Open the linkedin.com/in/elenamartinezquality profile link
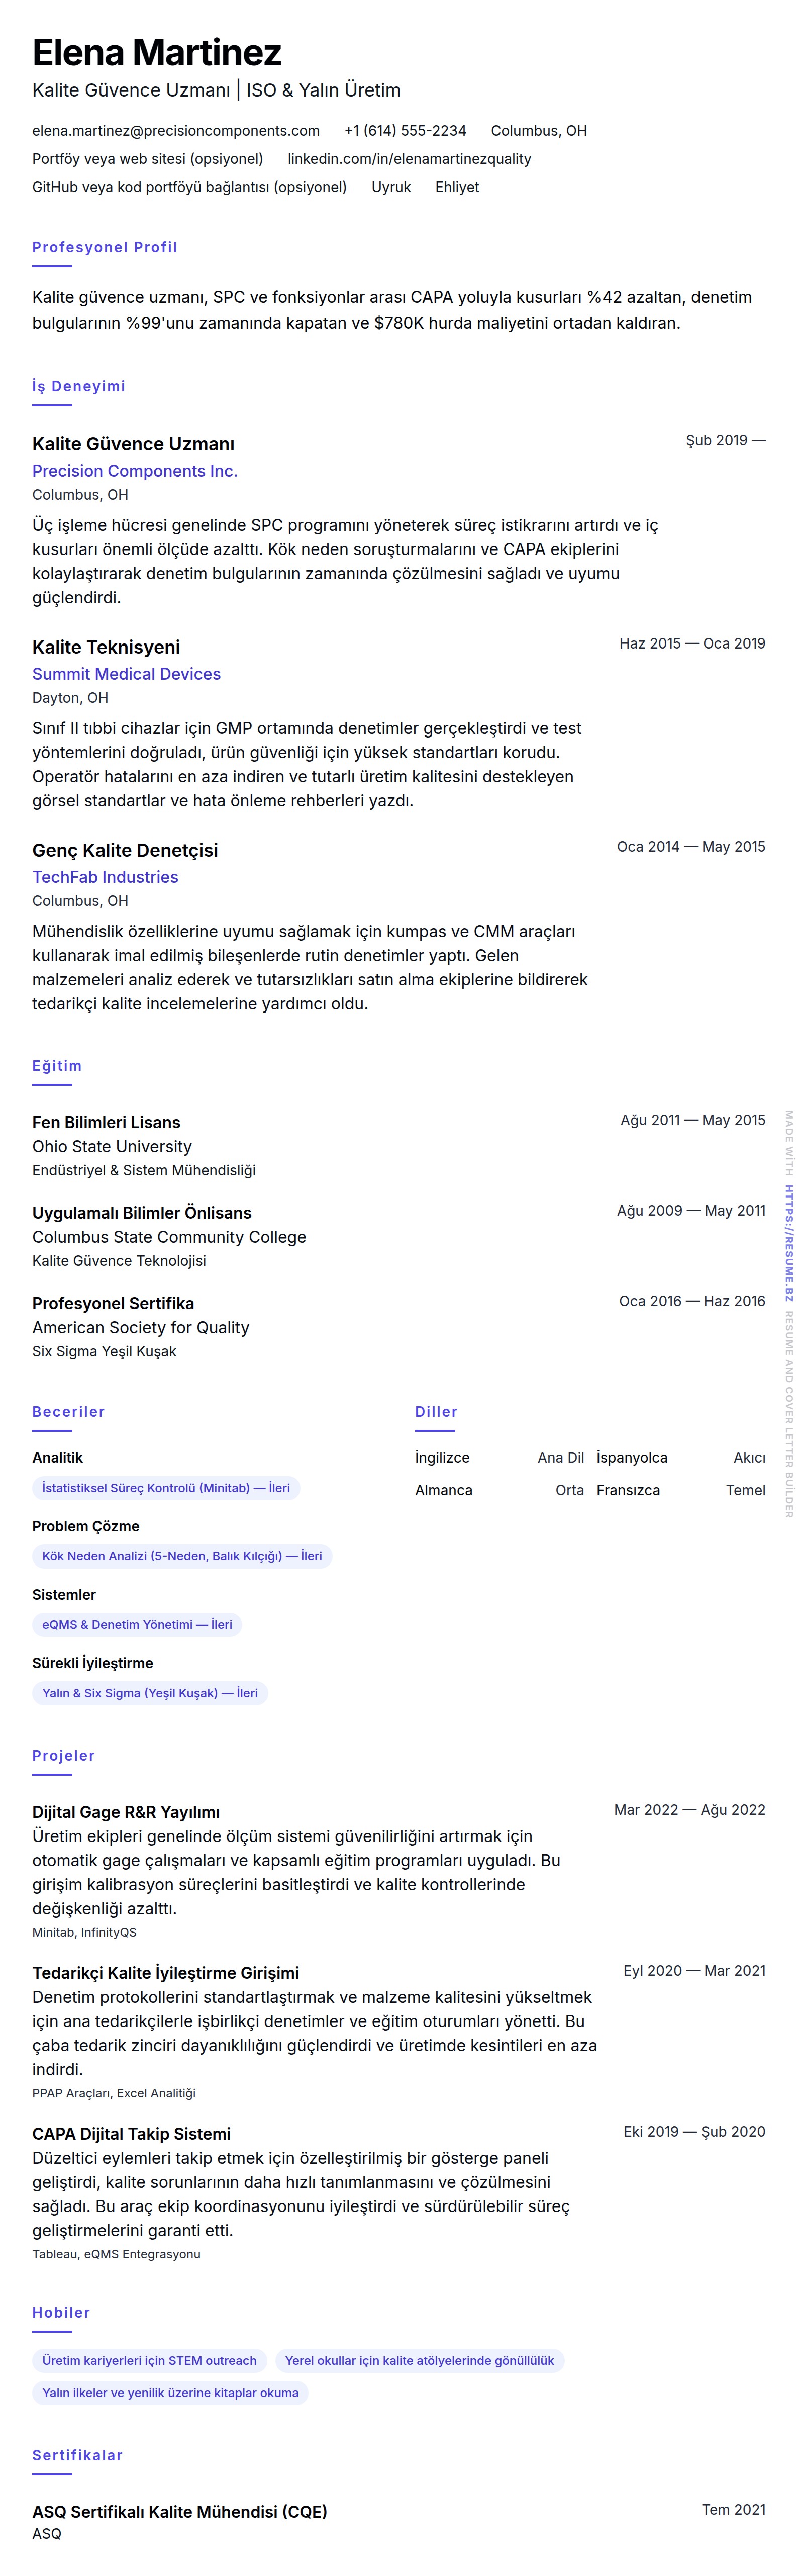 click(x=409, y=159)
